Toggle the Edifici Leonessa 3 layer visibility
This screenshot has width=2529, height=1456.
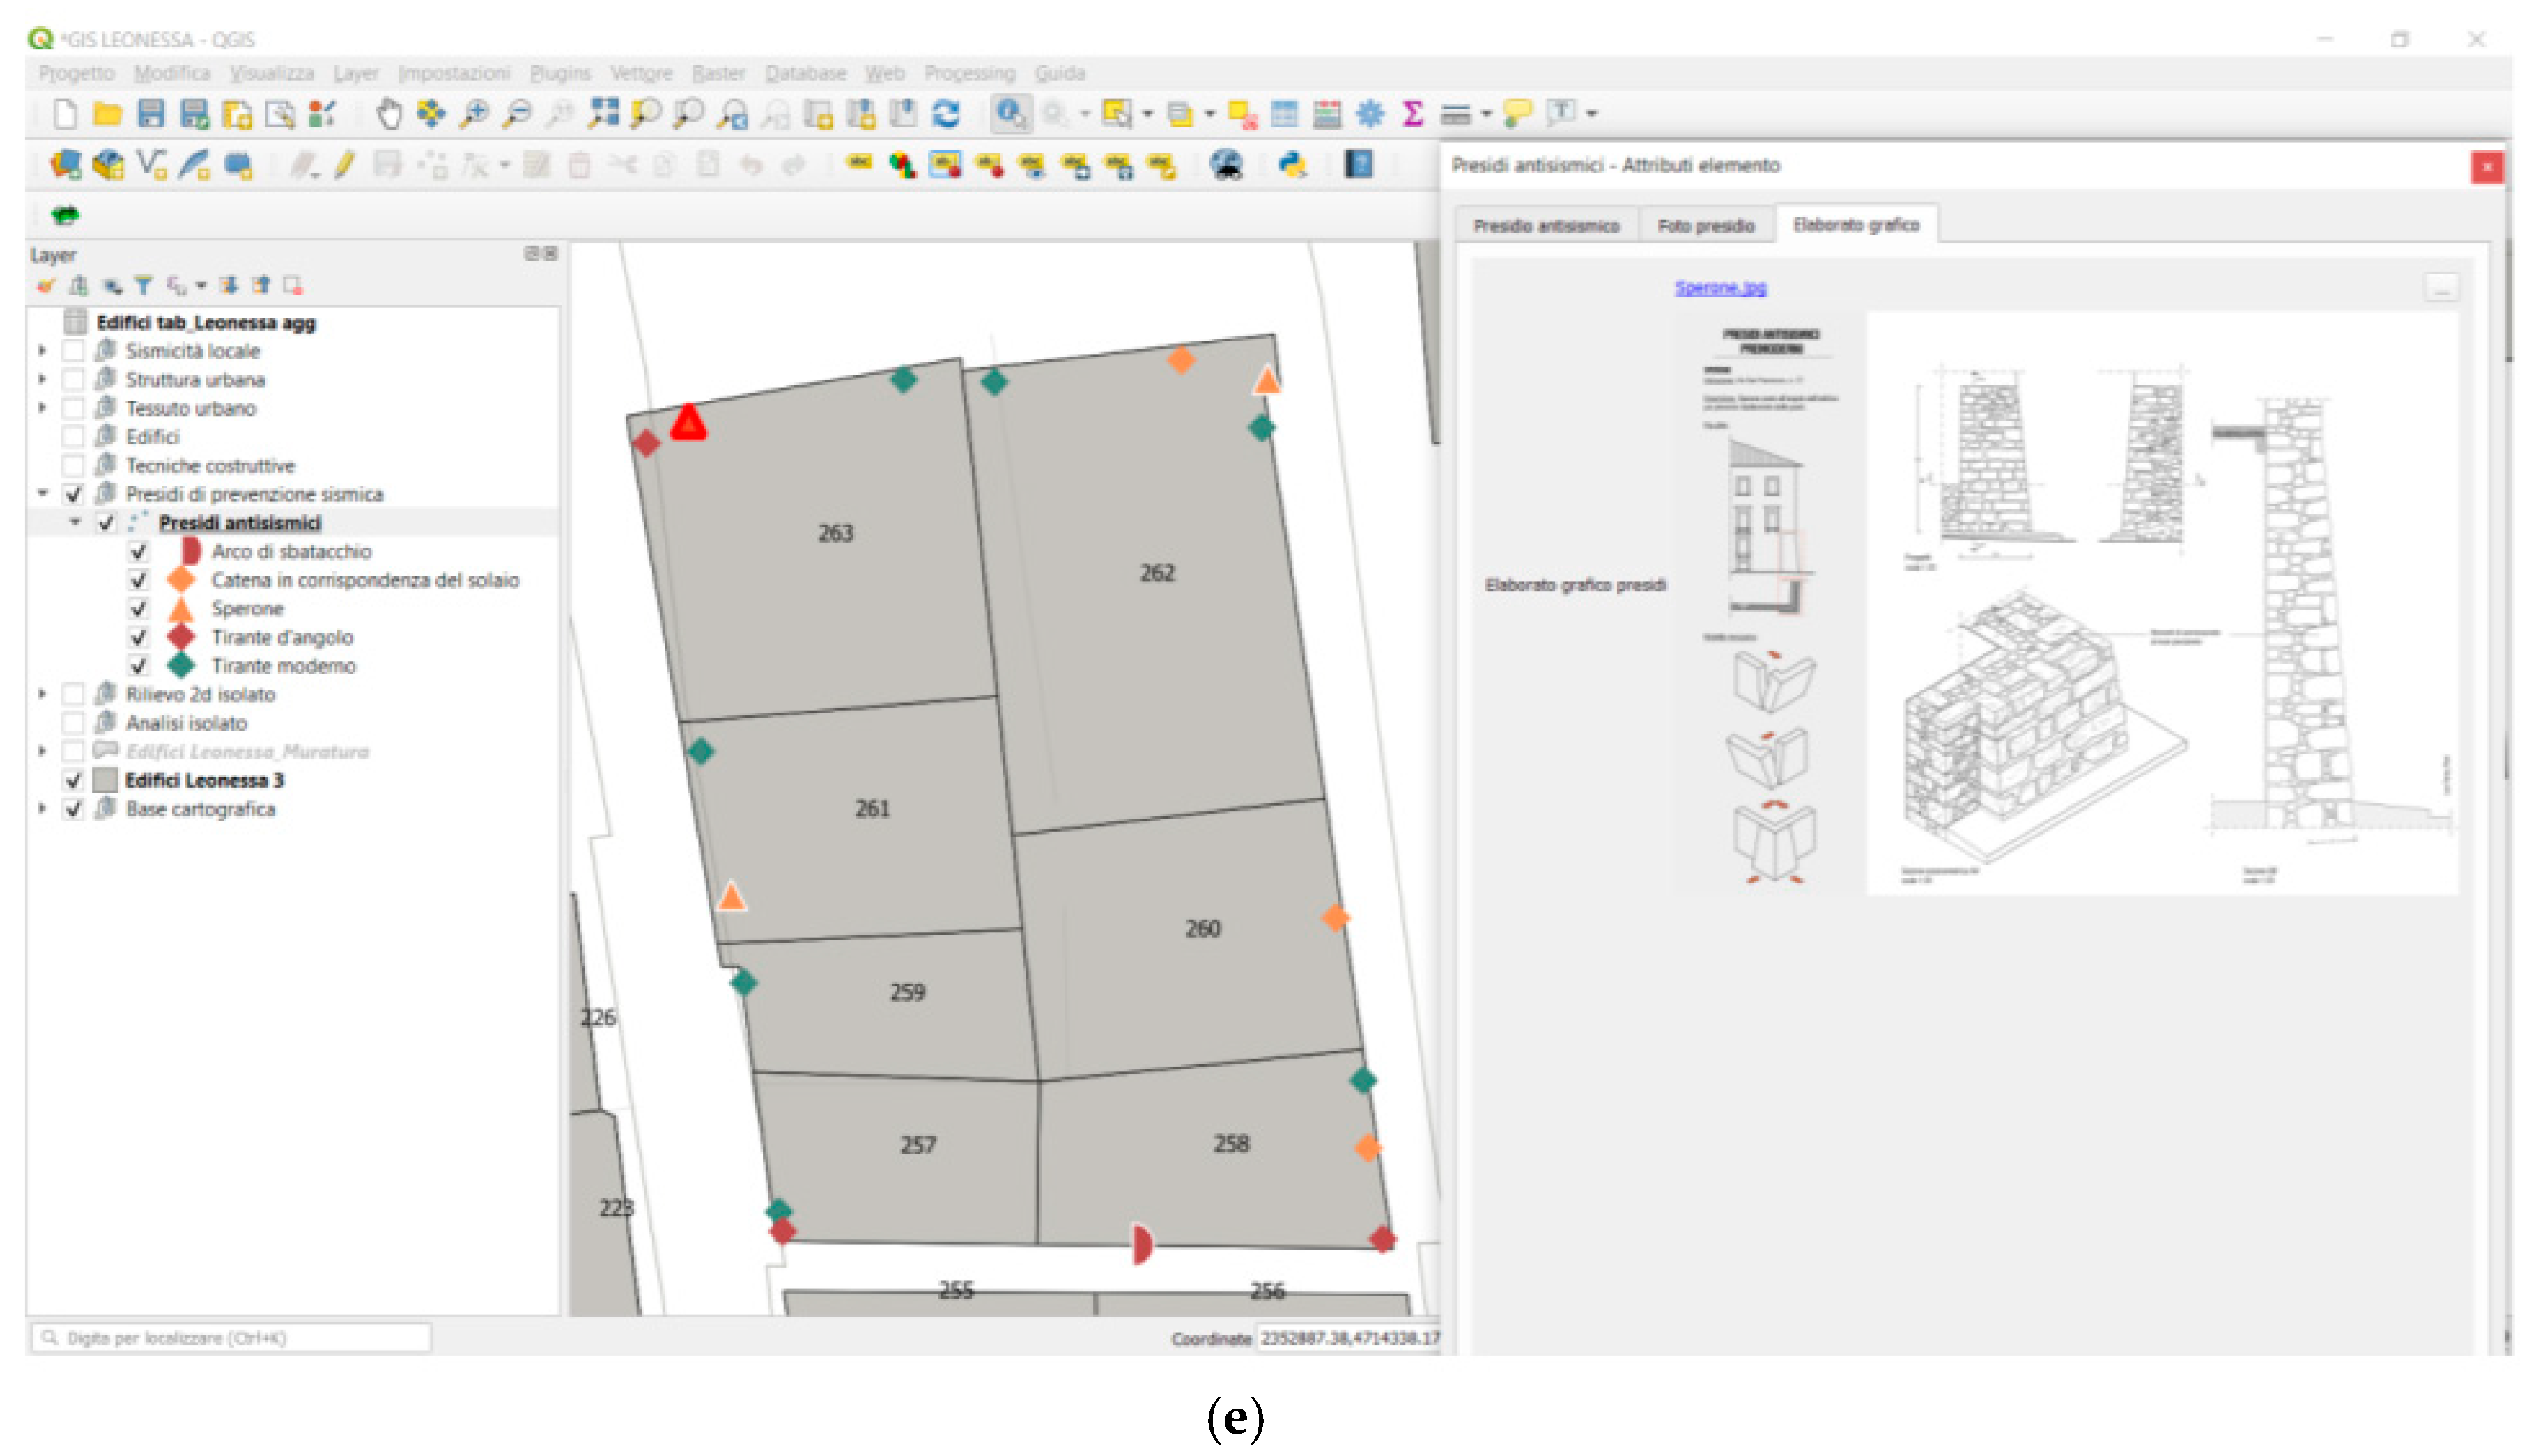(x=73, y=781)
